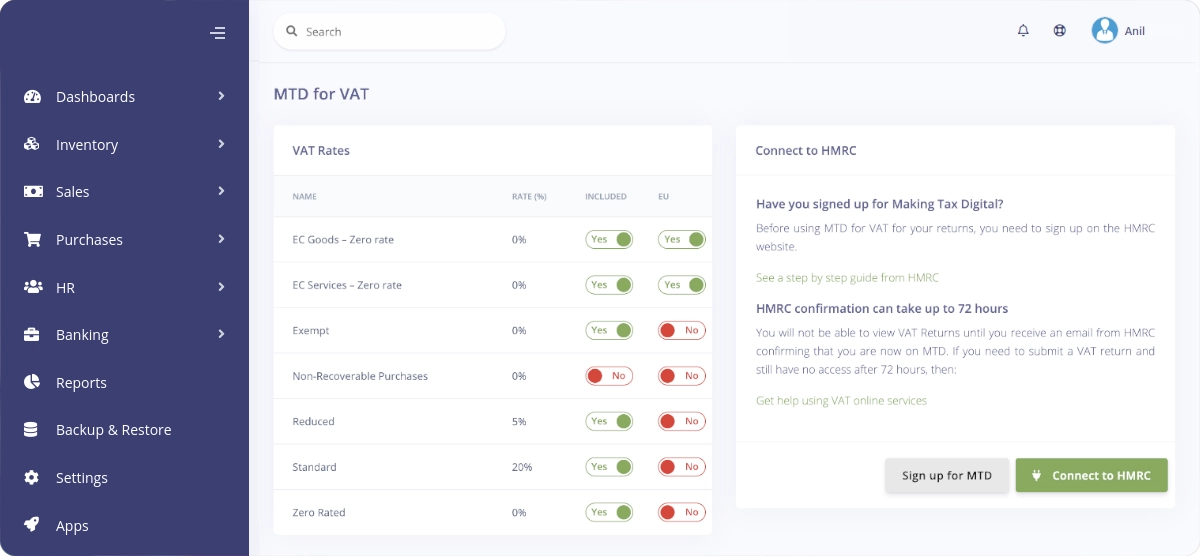Click the Reports pie chart icon
This screenshot has height=556, width=1200.
(32, 382)
